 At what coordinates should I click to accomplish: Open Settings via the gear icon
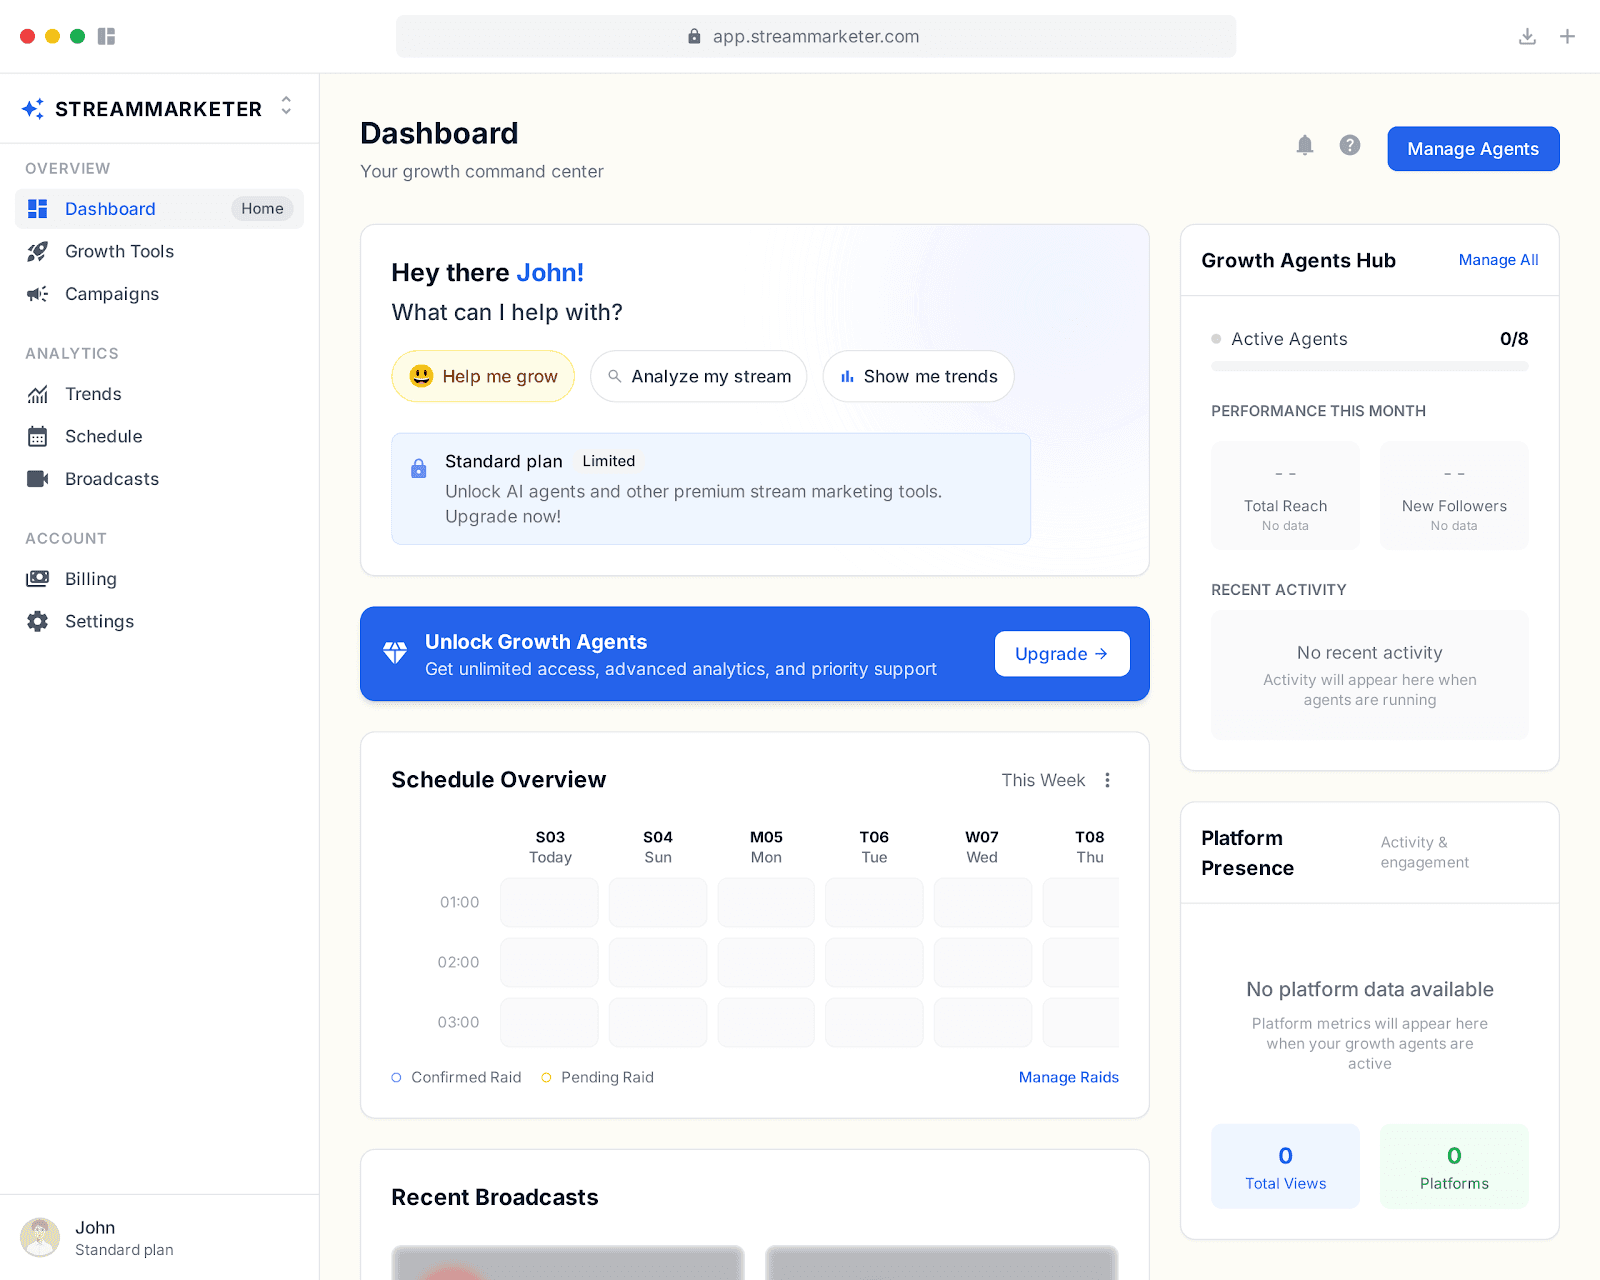(37, 621)
